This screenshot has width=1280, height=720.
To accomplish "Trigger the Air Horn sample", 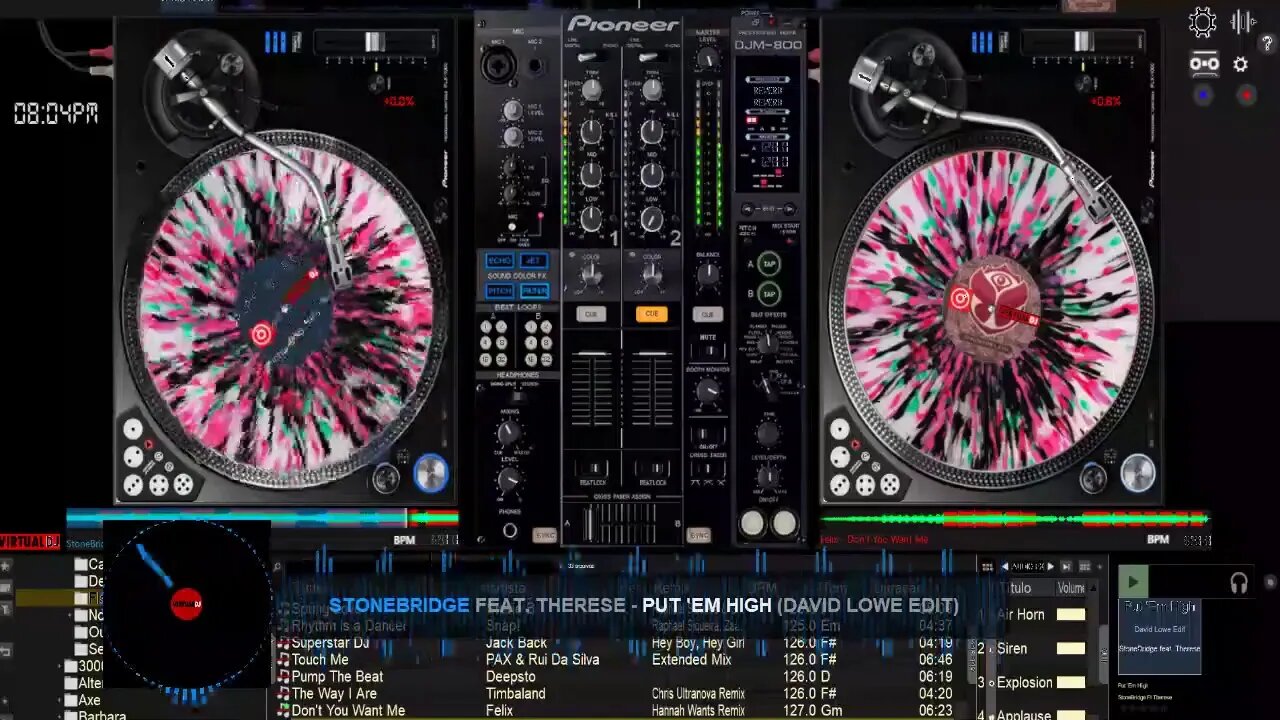I will click(x=1020, y=615).
